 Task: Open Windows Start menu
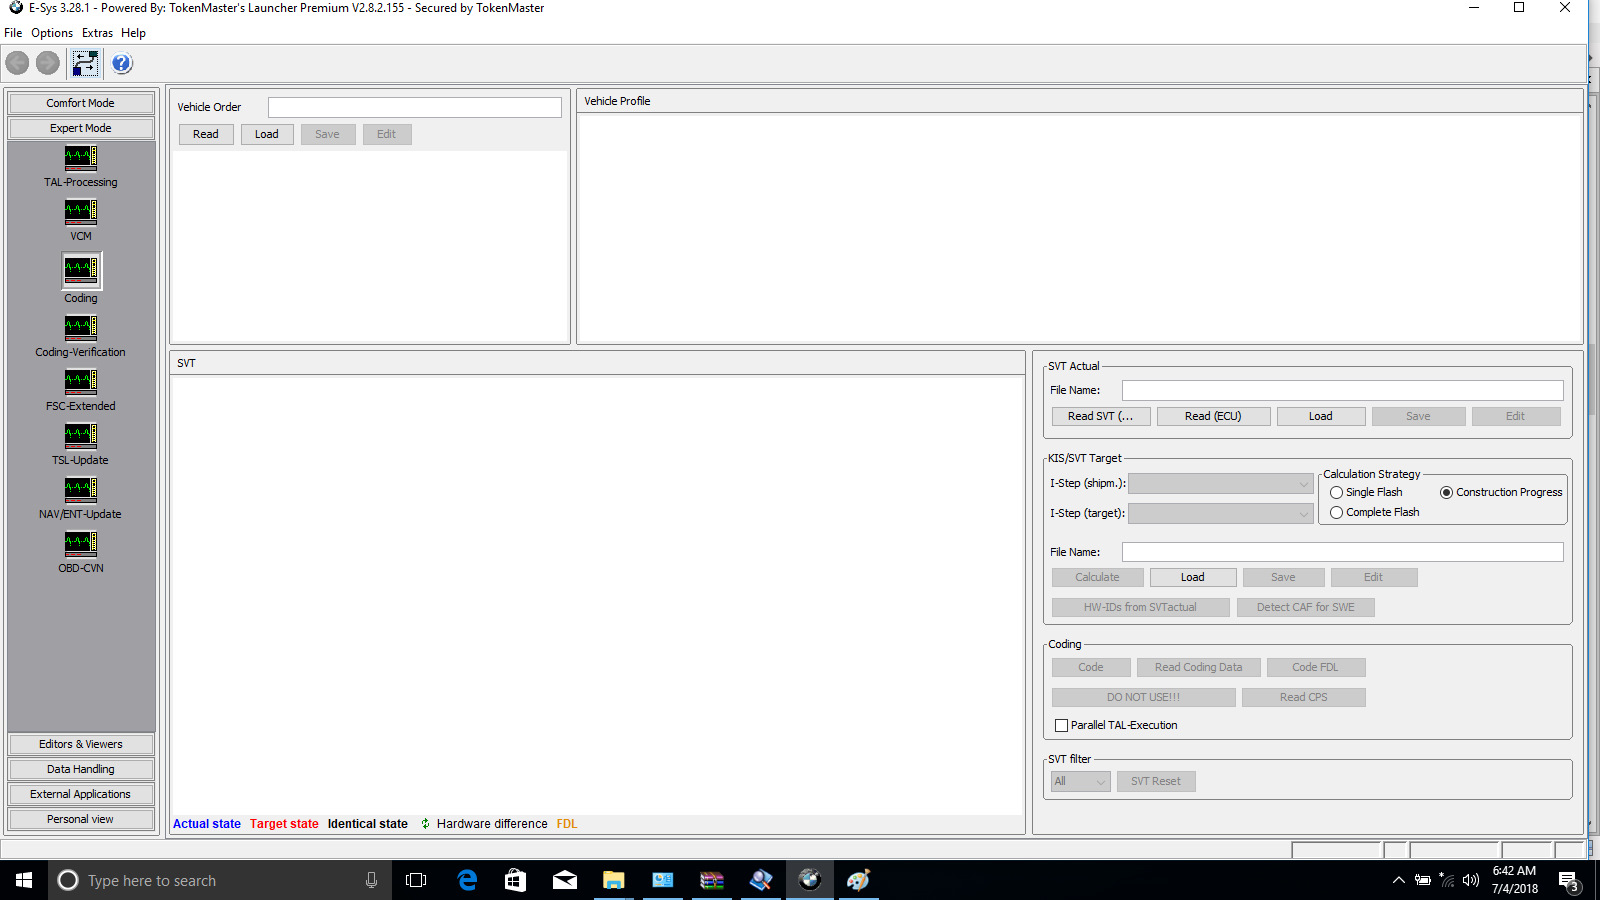(x=24, y=880)
